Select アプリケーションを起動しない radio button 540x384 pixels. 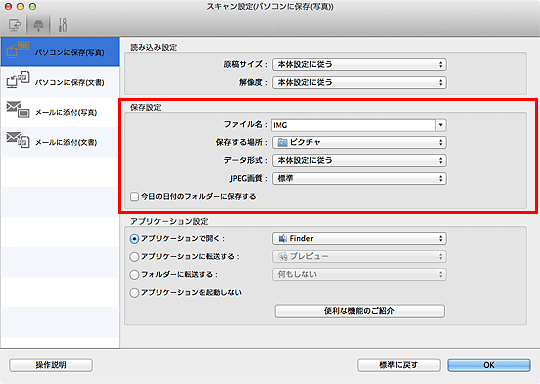point(134,293)
